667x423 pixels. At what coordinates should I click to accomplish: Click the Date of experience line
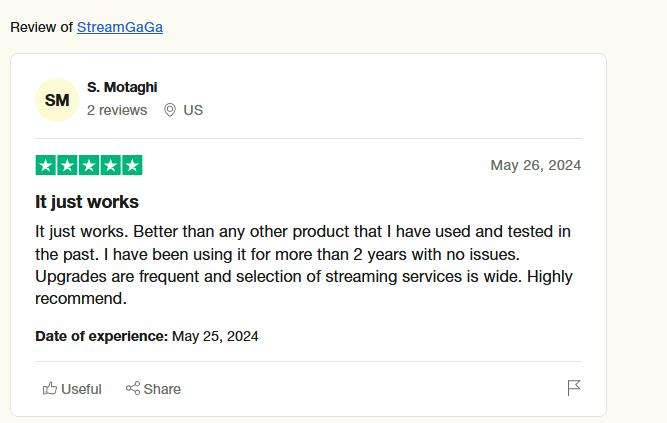147,336
